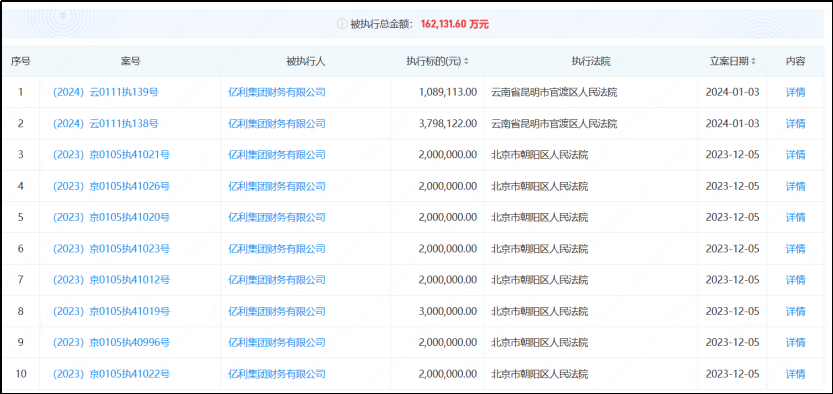Select 北京市朝阳区人民法院 in row 10
Image resolution: width=833 pixels, height=394 pixels.
pyautogui.click(x=540, y=374)
